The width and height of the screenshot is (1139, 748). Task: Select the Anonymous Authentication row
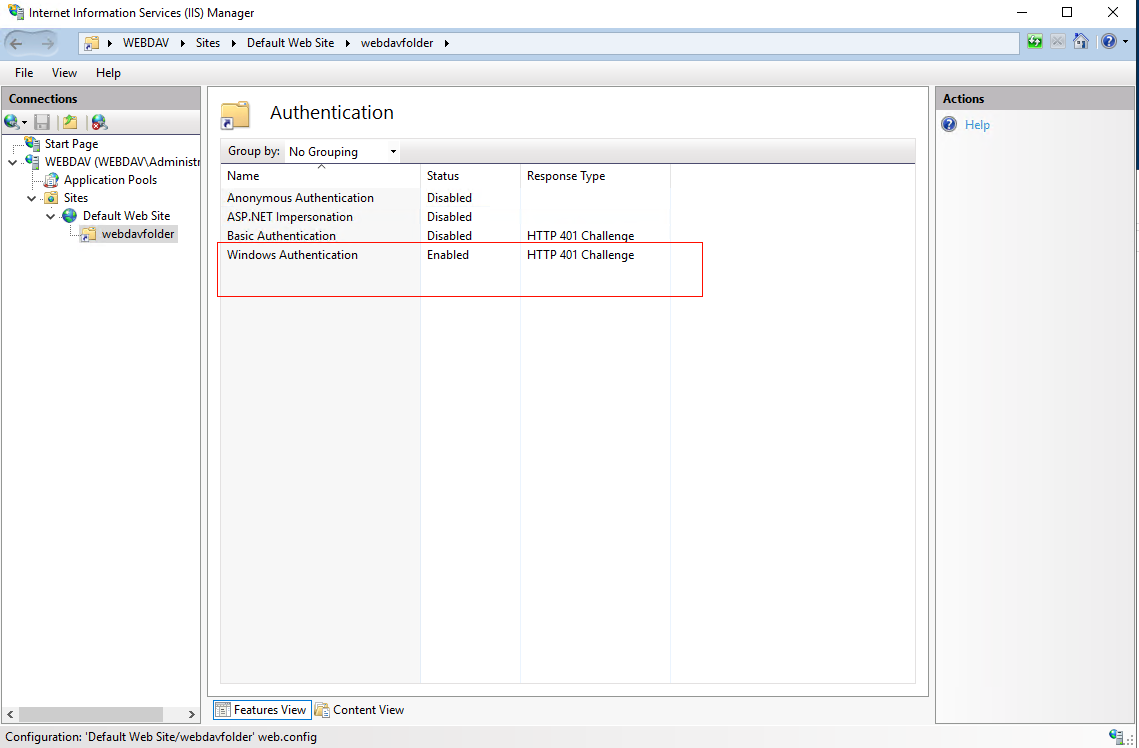click(x=445, y=198)
